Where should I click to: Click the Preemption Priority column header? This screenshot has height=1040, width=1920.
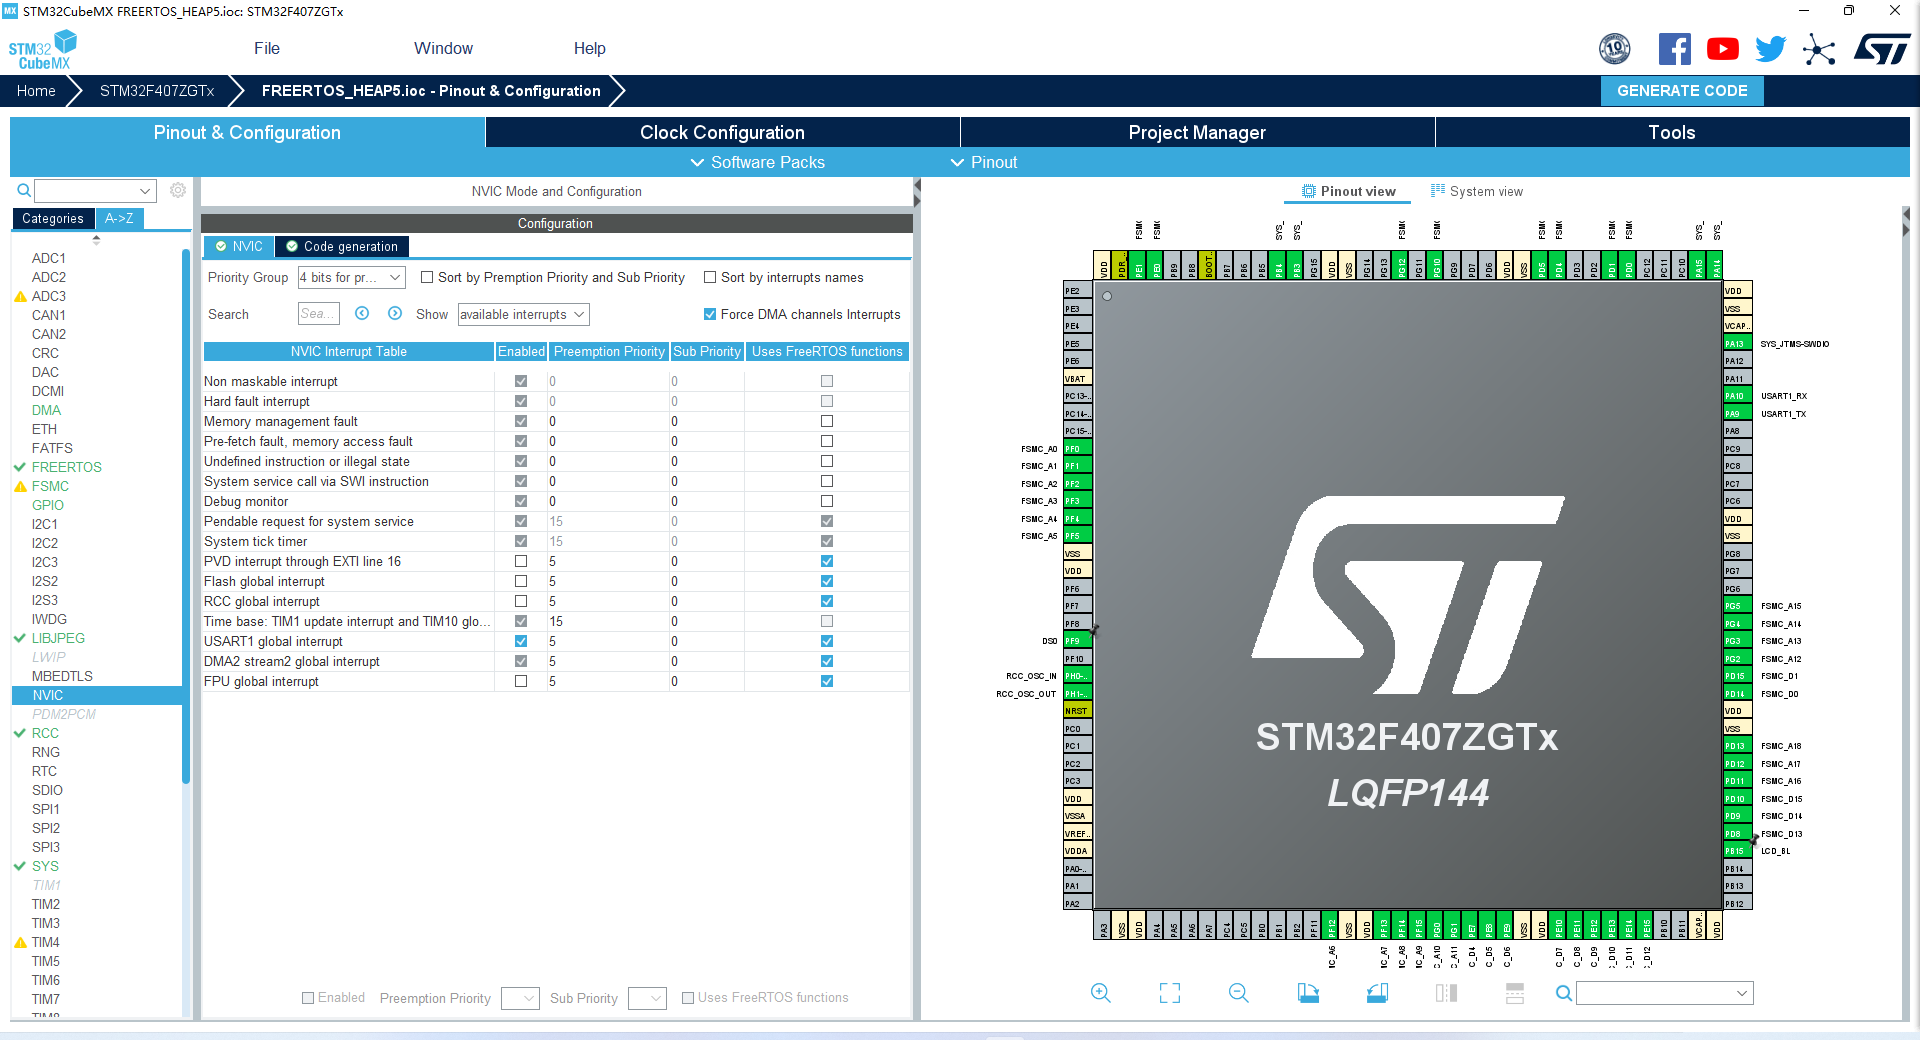click(x=609, y=351)
